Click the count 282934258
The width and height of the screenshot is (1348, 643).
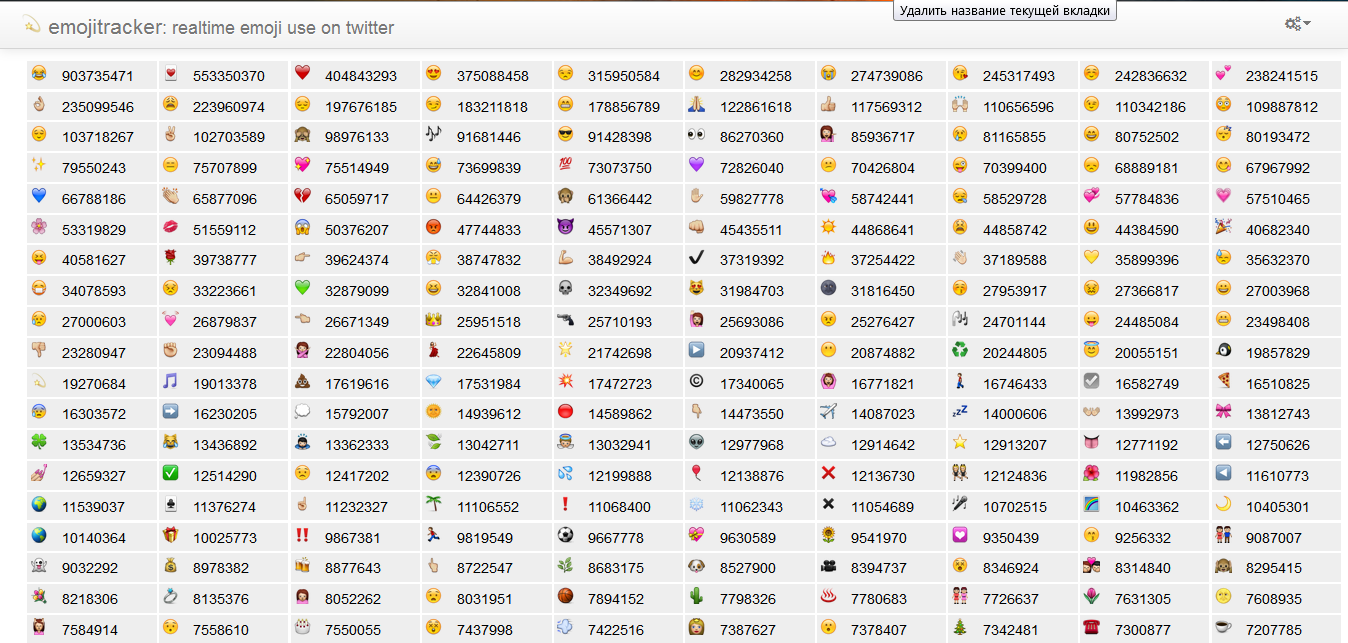(x=756, y=76)
